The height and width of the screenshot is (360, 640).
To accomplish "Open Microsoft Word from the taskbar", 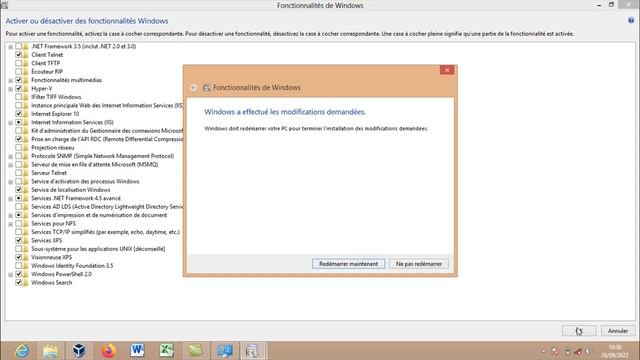I will click(137, 351).
